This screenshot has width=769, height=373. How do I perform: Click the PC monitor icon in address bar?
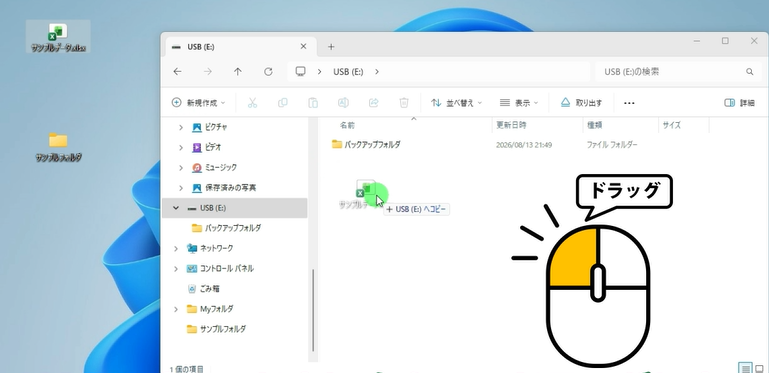coord(301,72)
